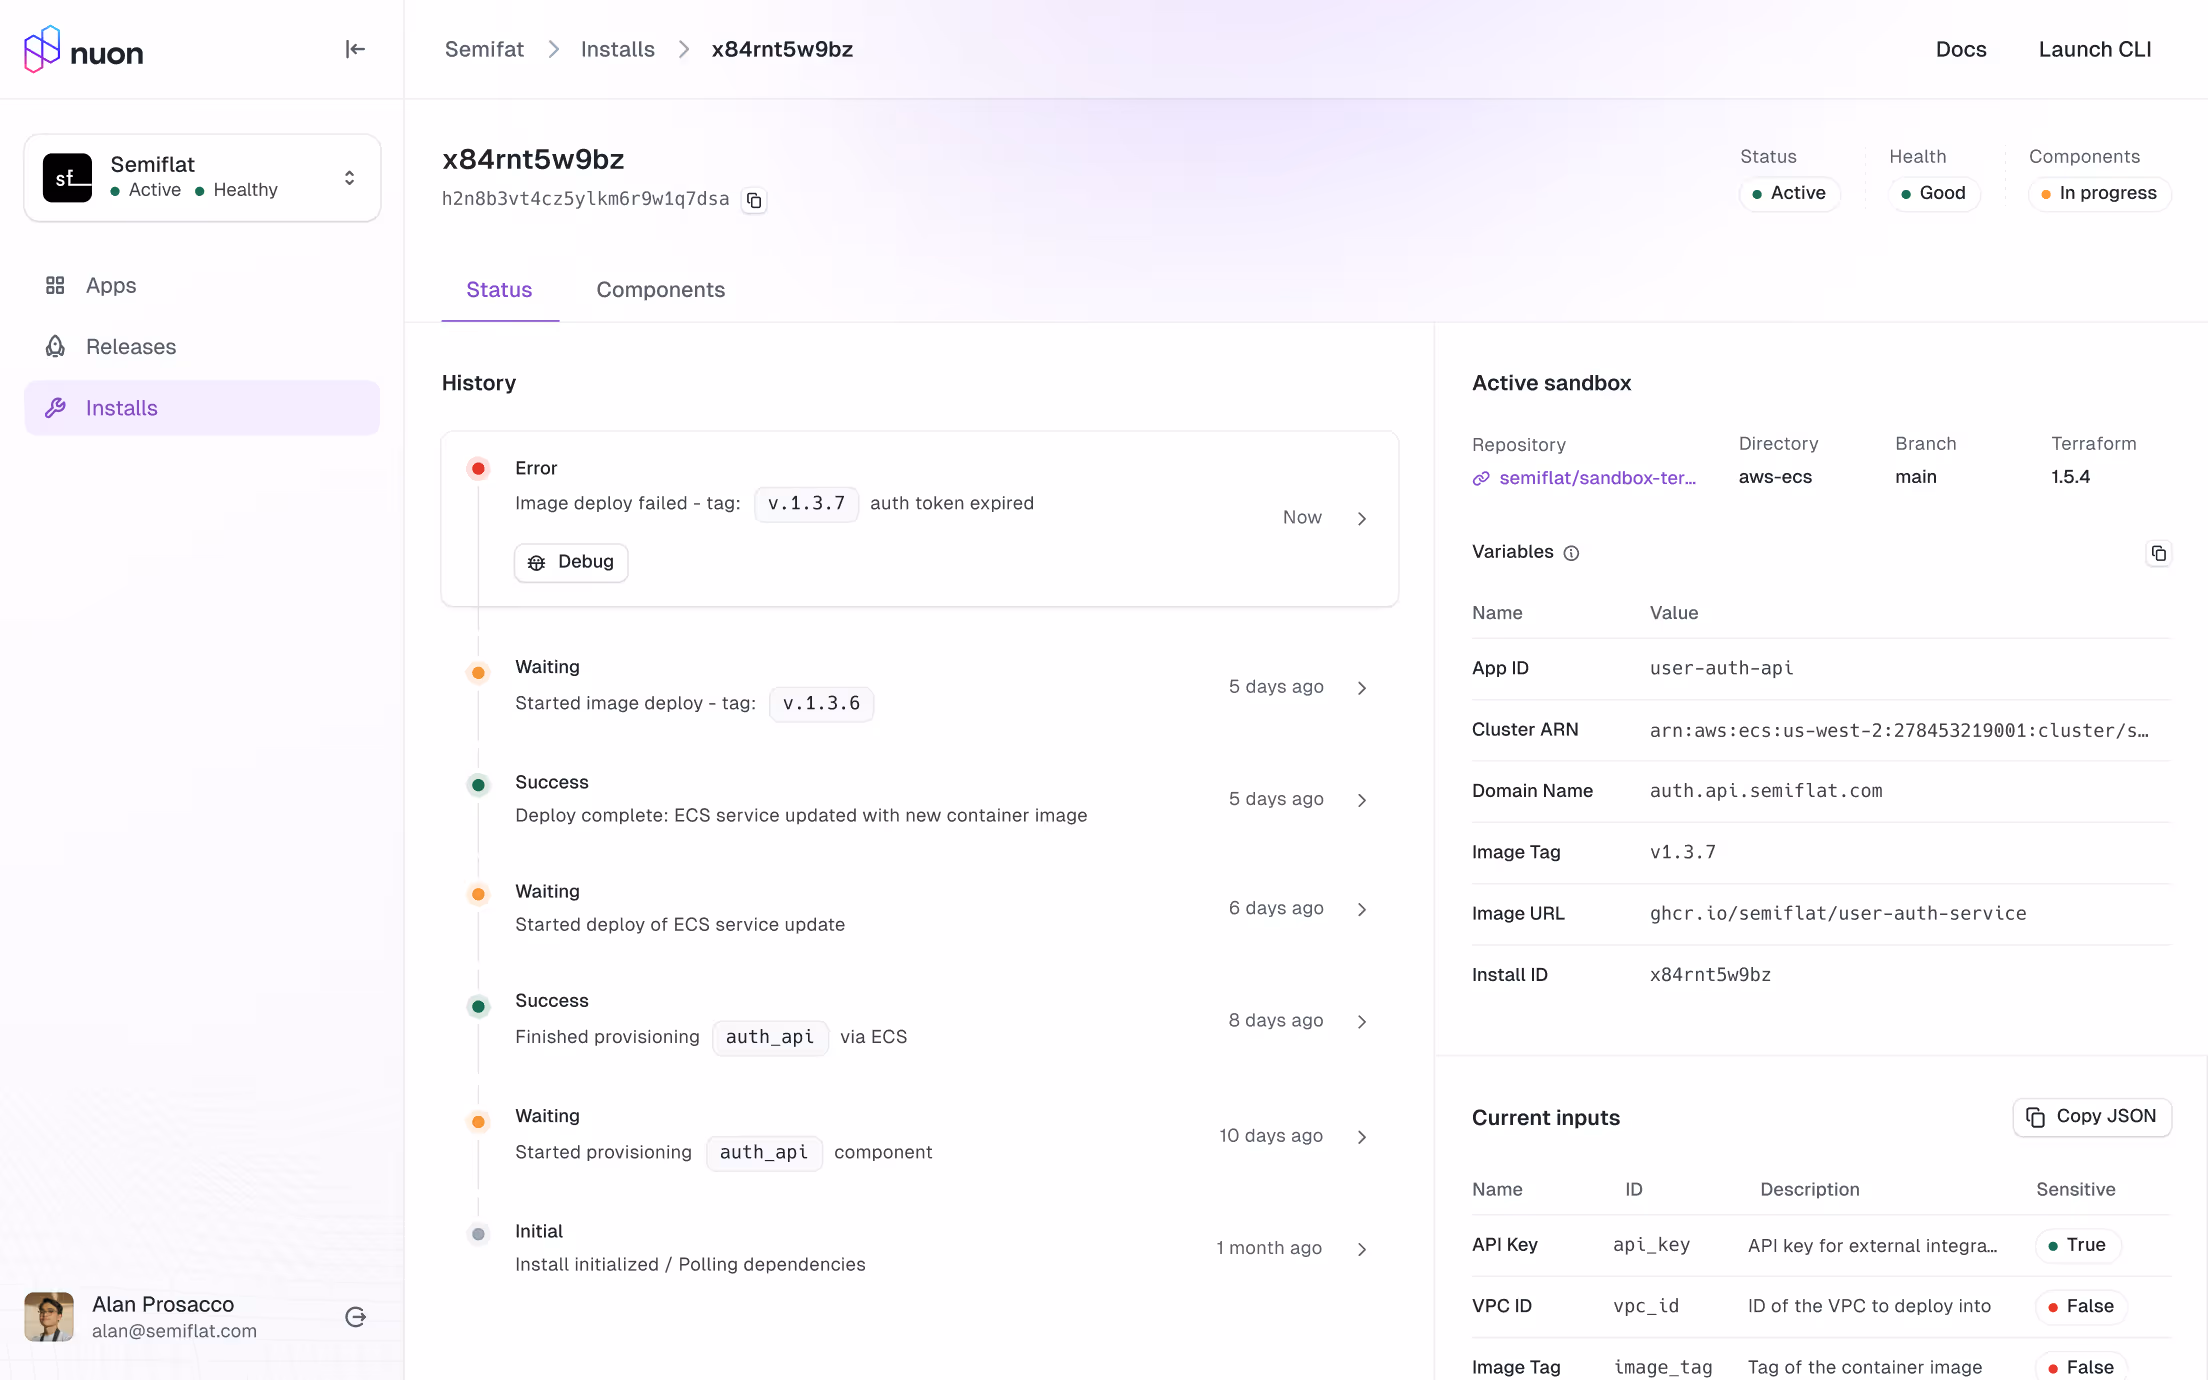Go to Installs breadcrumb
2208x1380 pixels.
click(618, 49)
